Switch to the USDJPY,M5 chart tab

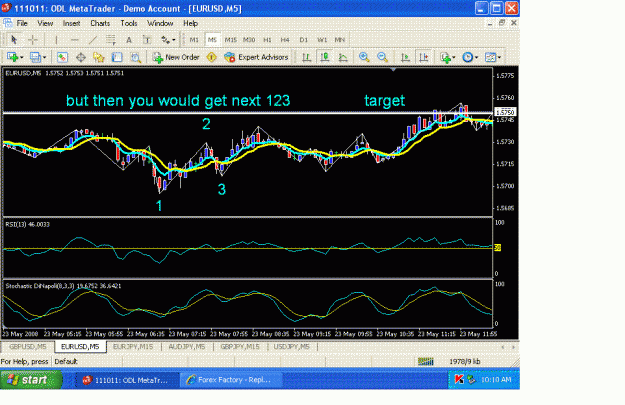point(291,347)
